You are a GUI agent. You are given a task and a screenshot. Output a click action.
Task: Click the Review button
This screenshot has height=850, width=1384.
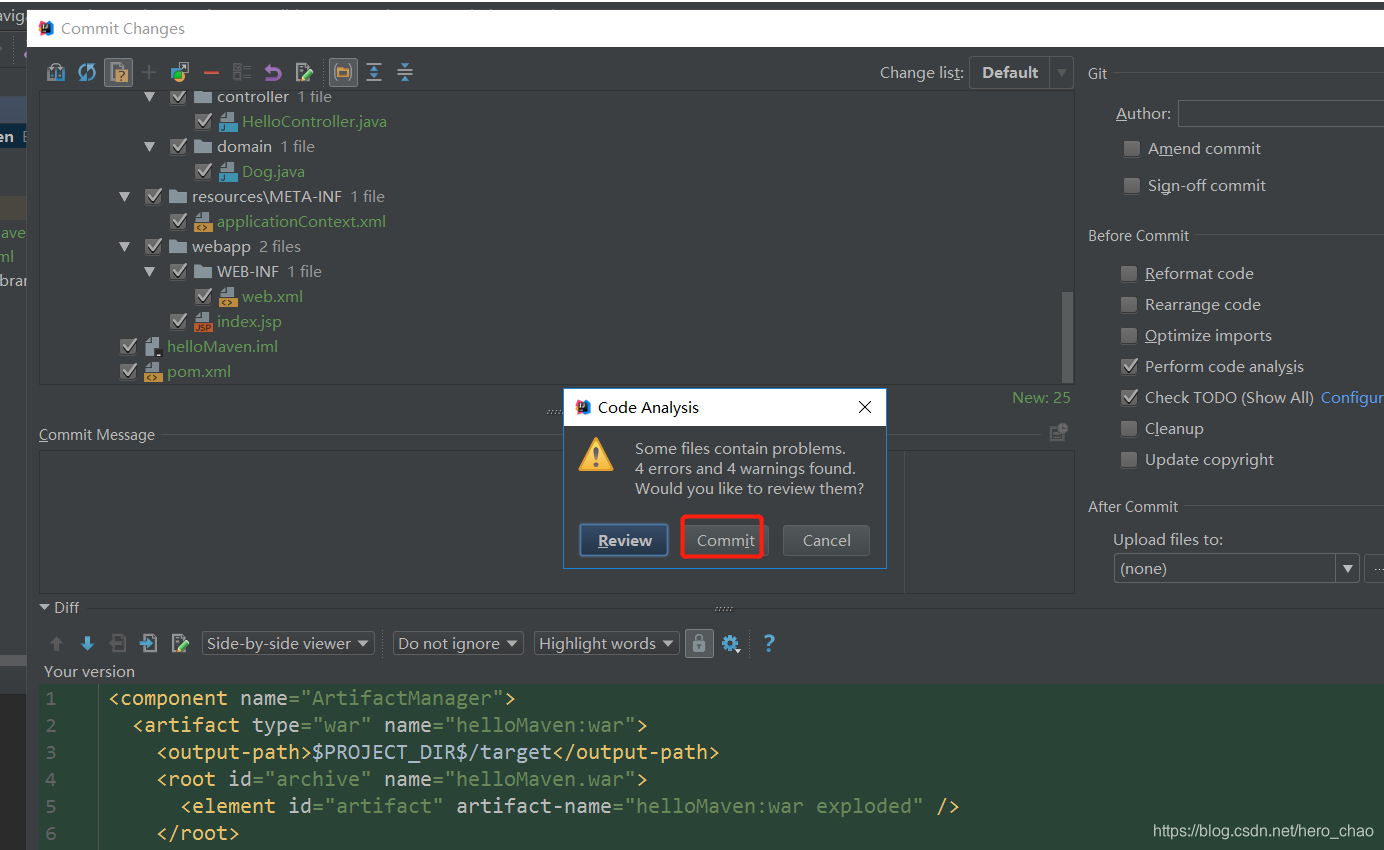(x=624, y=540)
